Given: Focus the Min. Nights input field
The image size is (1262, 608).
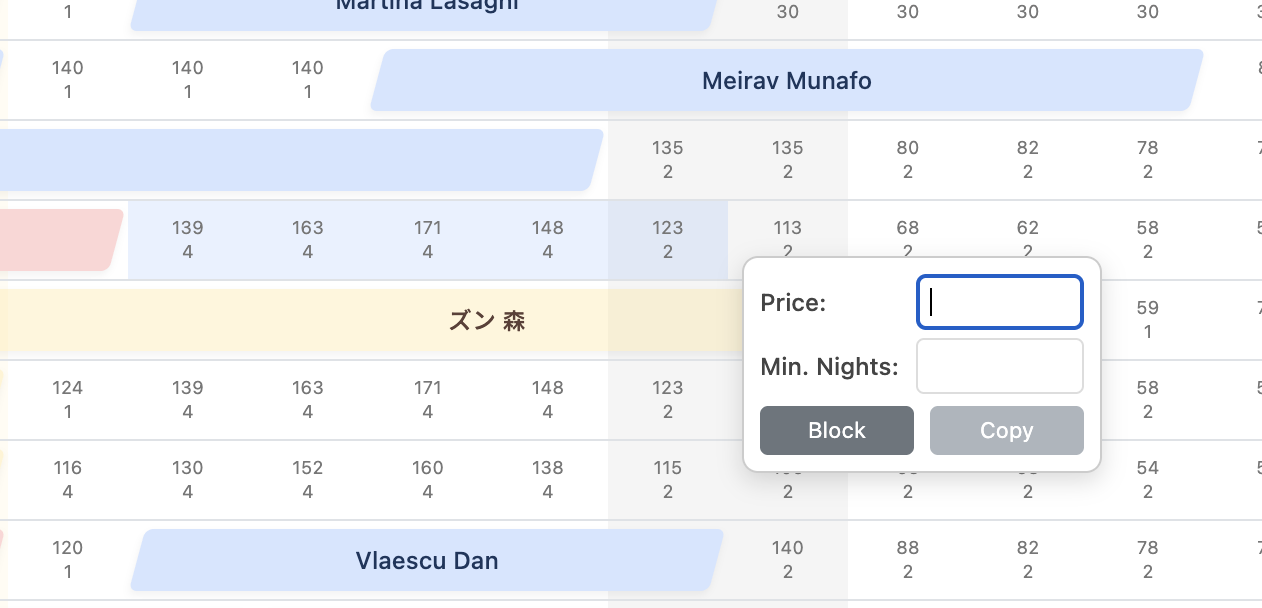Looking at the screenshot, I should pos(1000,366).
